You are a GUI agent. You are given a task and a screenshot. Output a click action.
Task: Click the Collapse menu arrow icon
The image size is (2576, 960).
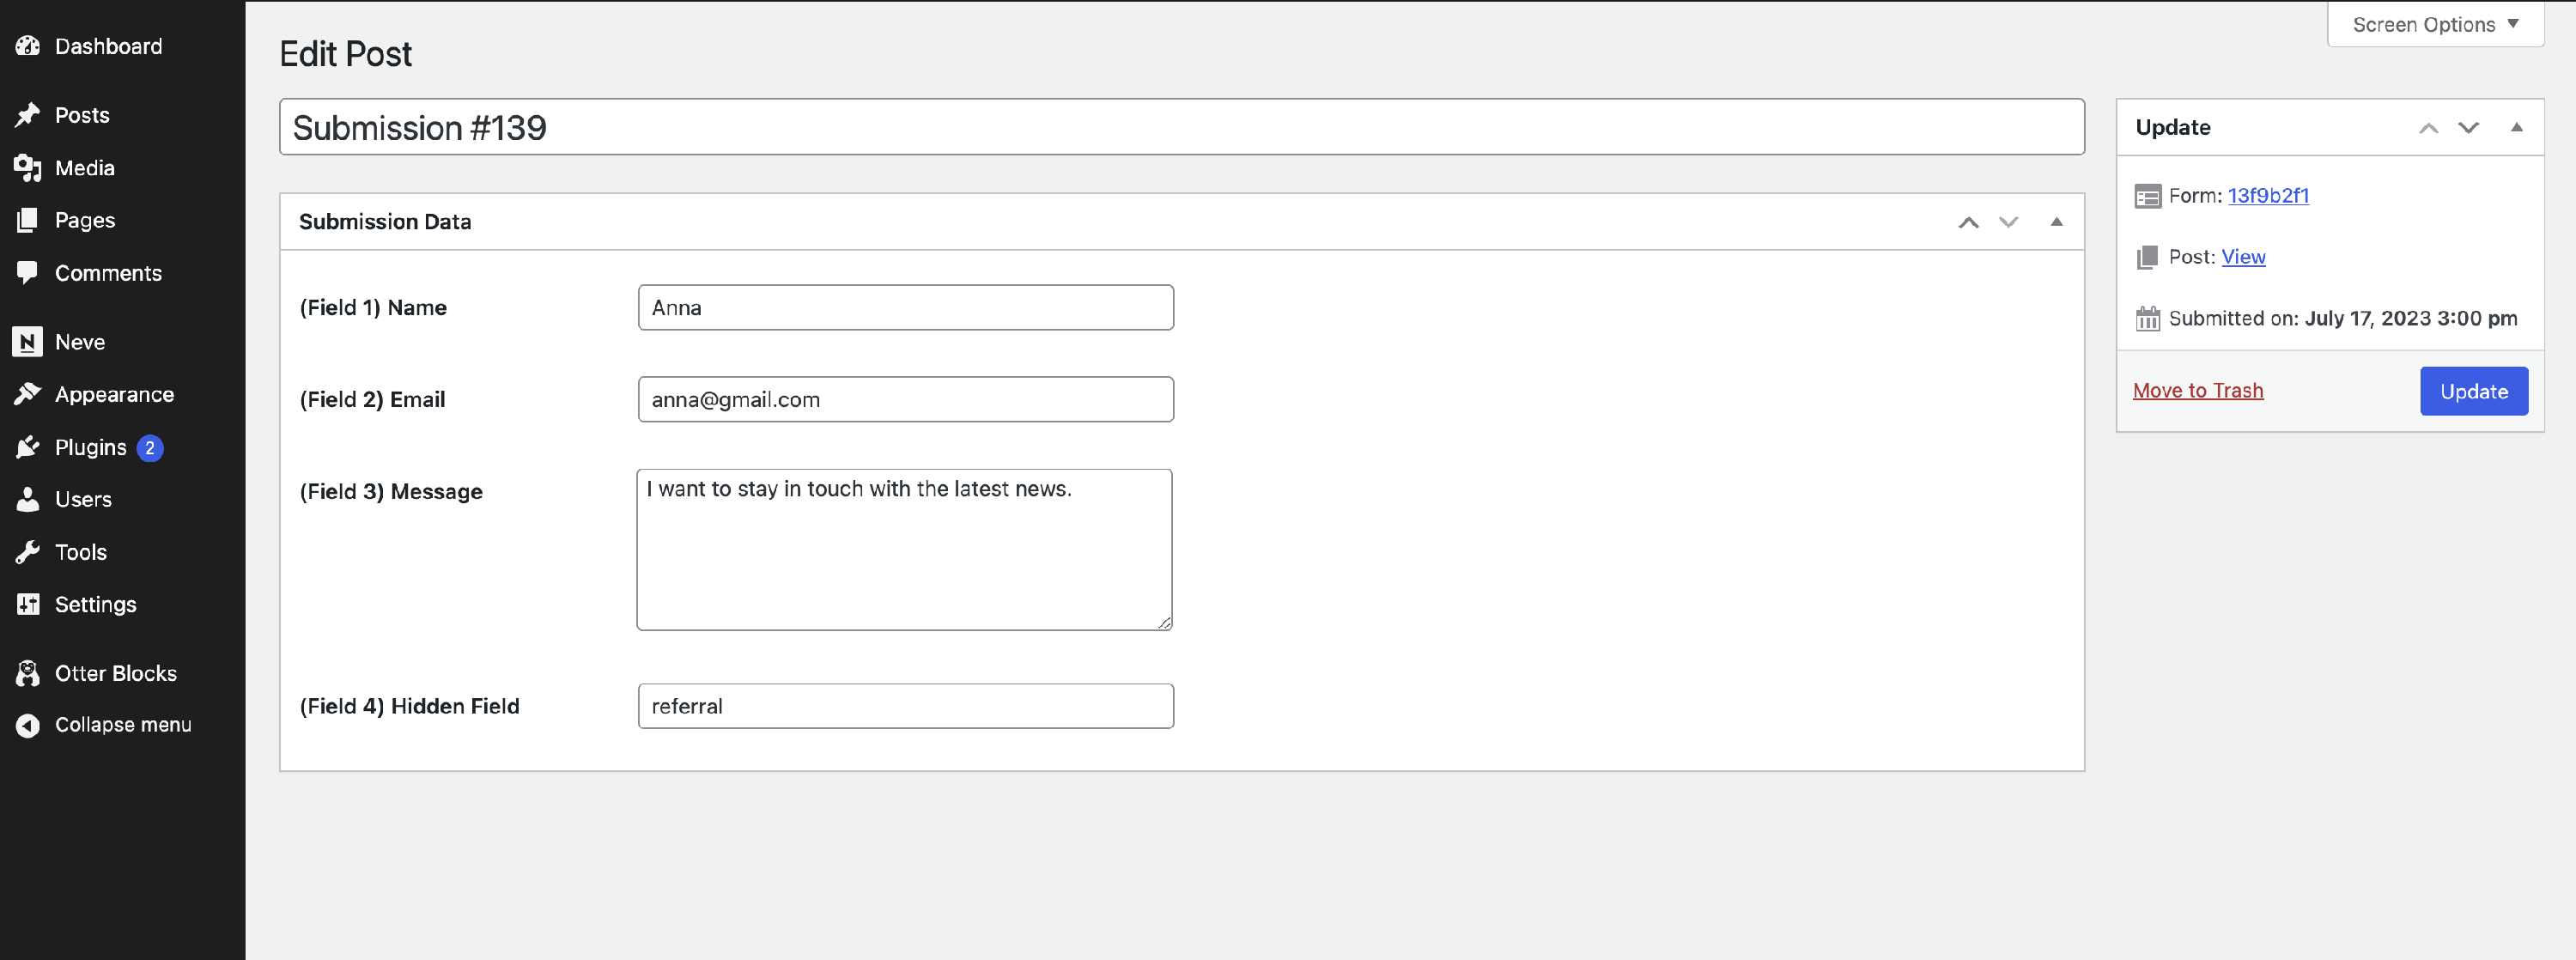coord(28,725)
